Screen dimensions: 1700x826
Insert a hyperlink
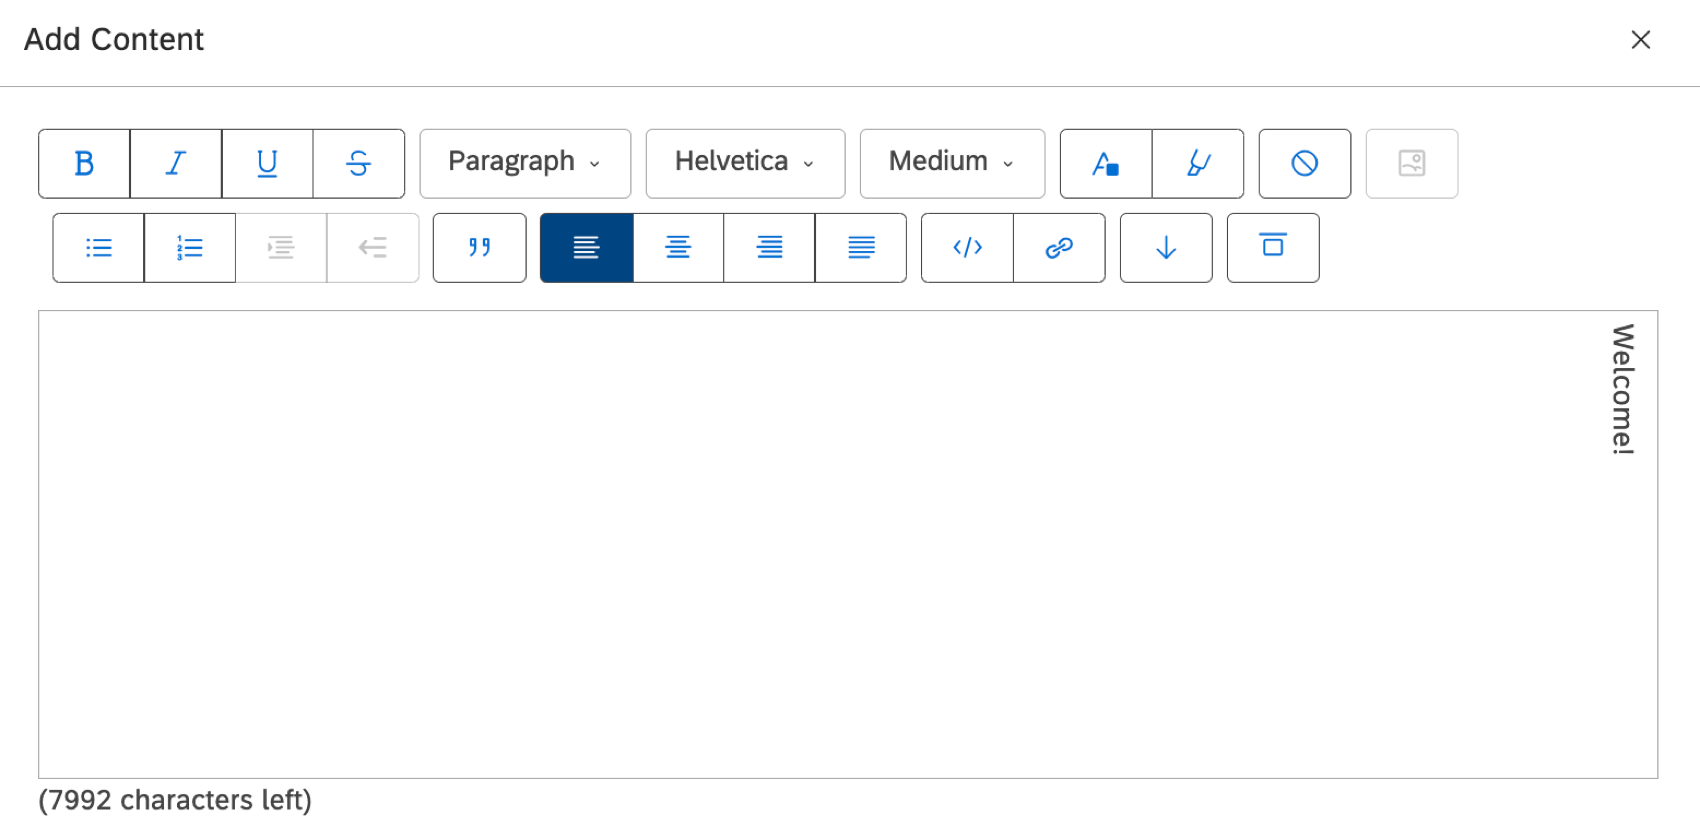pos(1059,248)
